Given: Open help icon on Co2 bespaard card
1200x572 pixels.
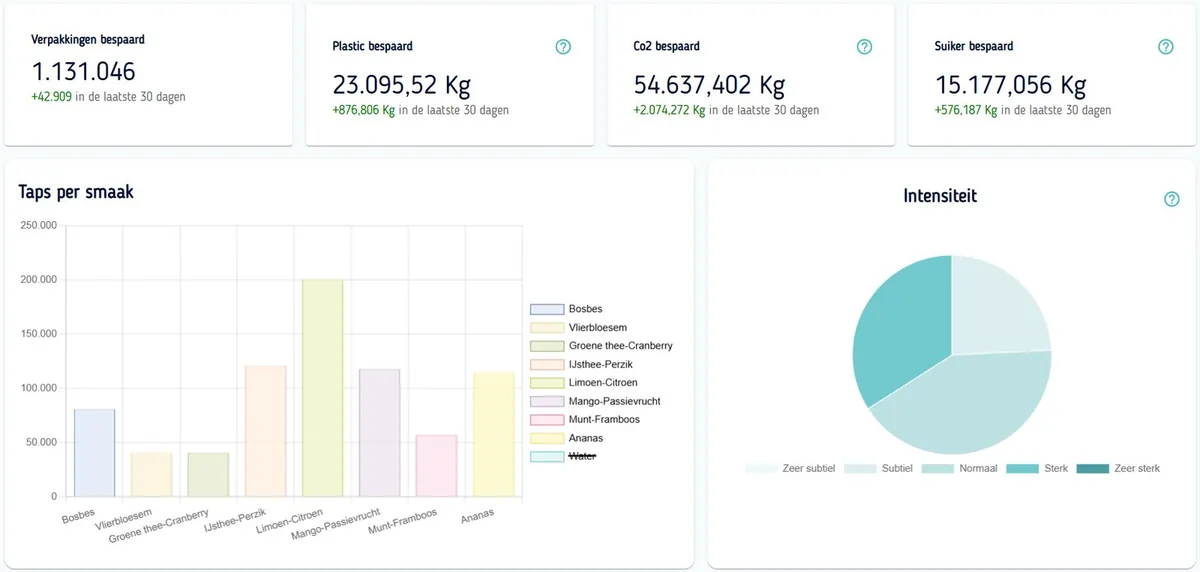Looking at the screenshot, I should pyautogui.click(x=864, y=47).
